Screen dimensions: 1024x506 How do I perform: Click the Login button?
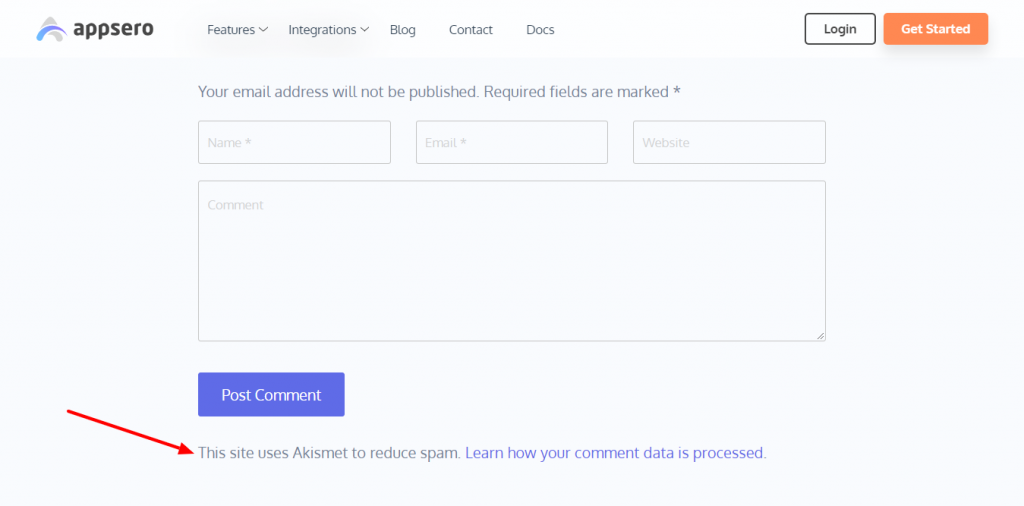[x=840, y=29]
